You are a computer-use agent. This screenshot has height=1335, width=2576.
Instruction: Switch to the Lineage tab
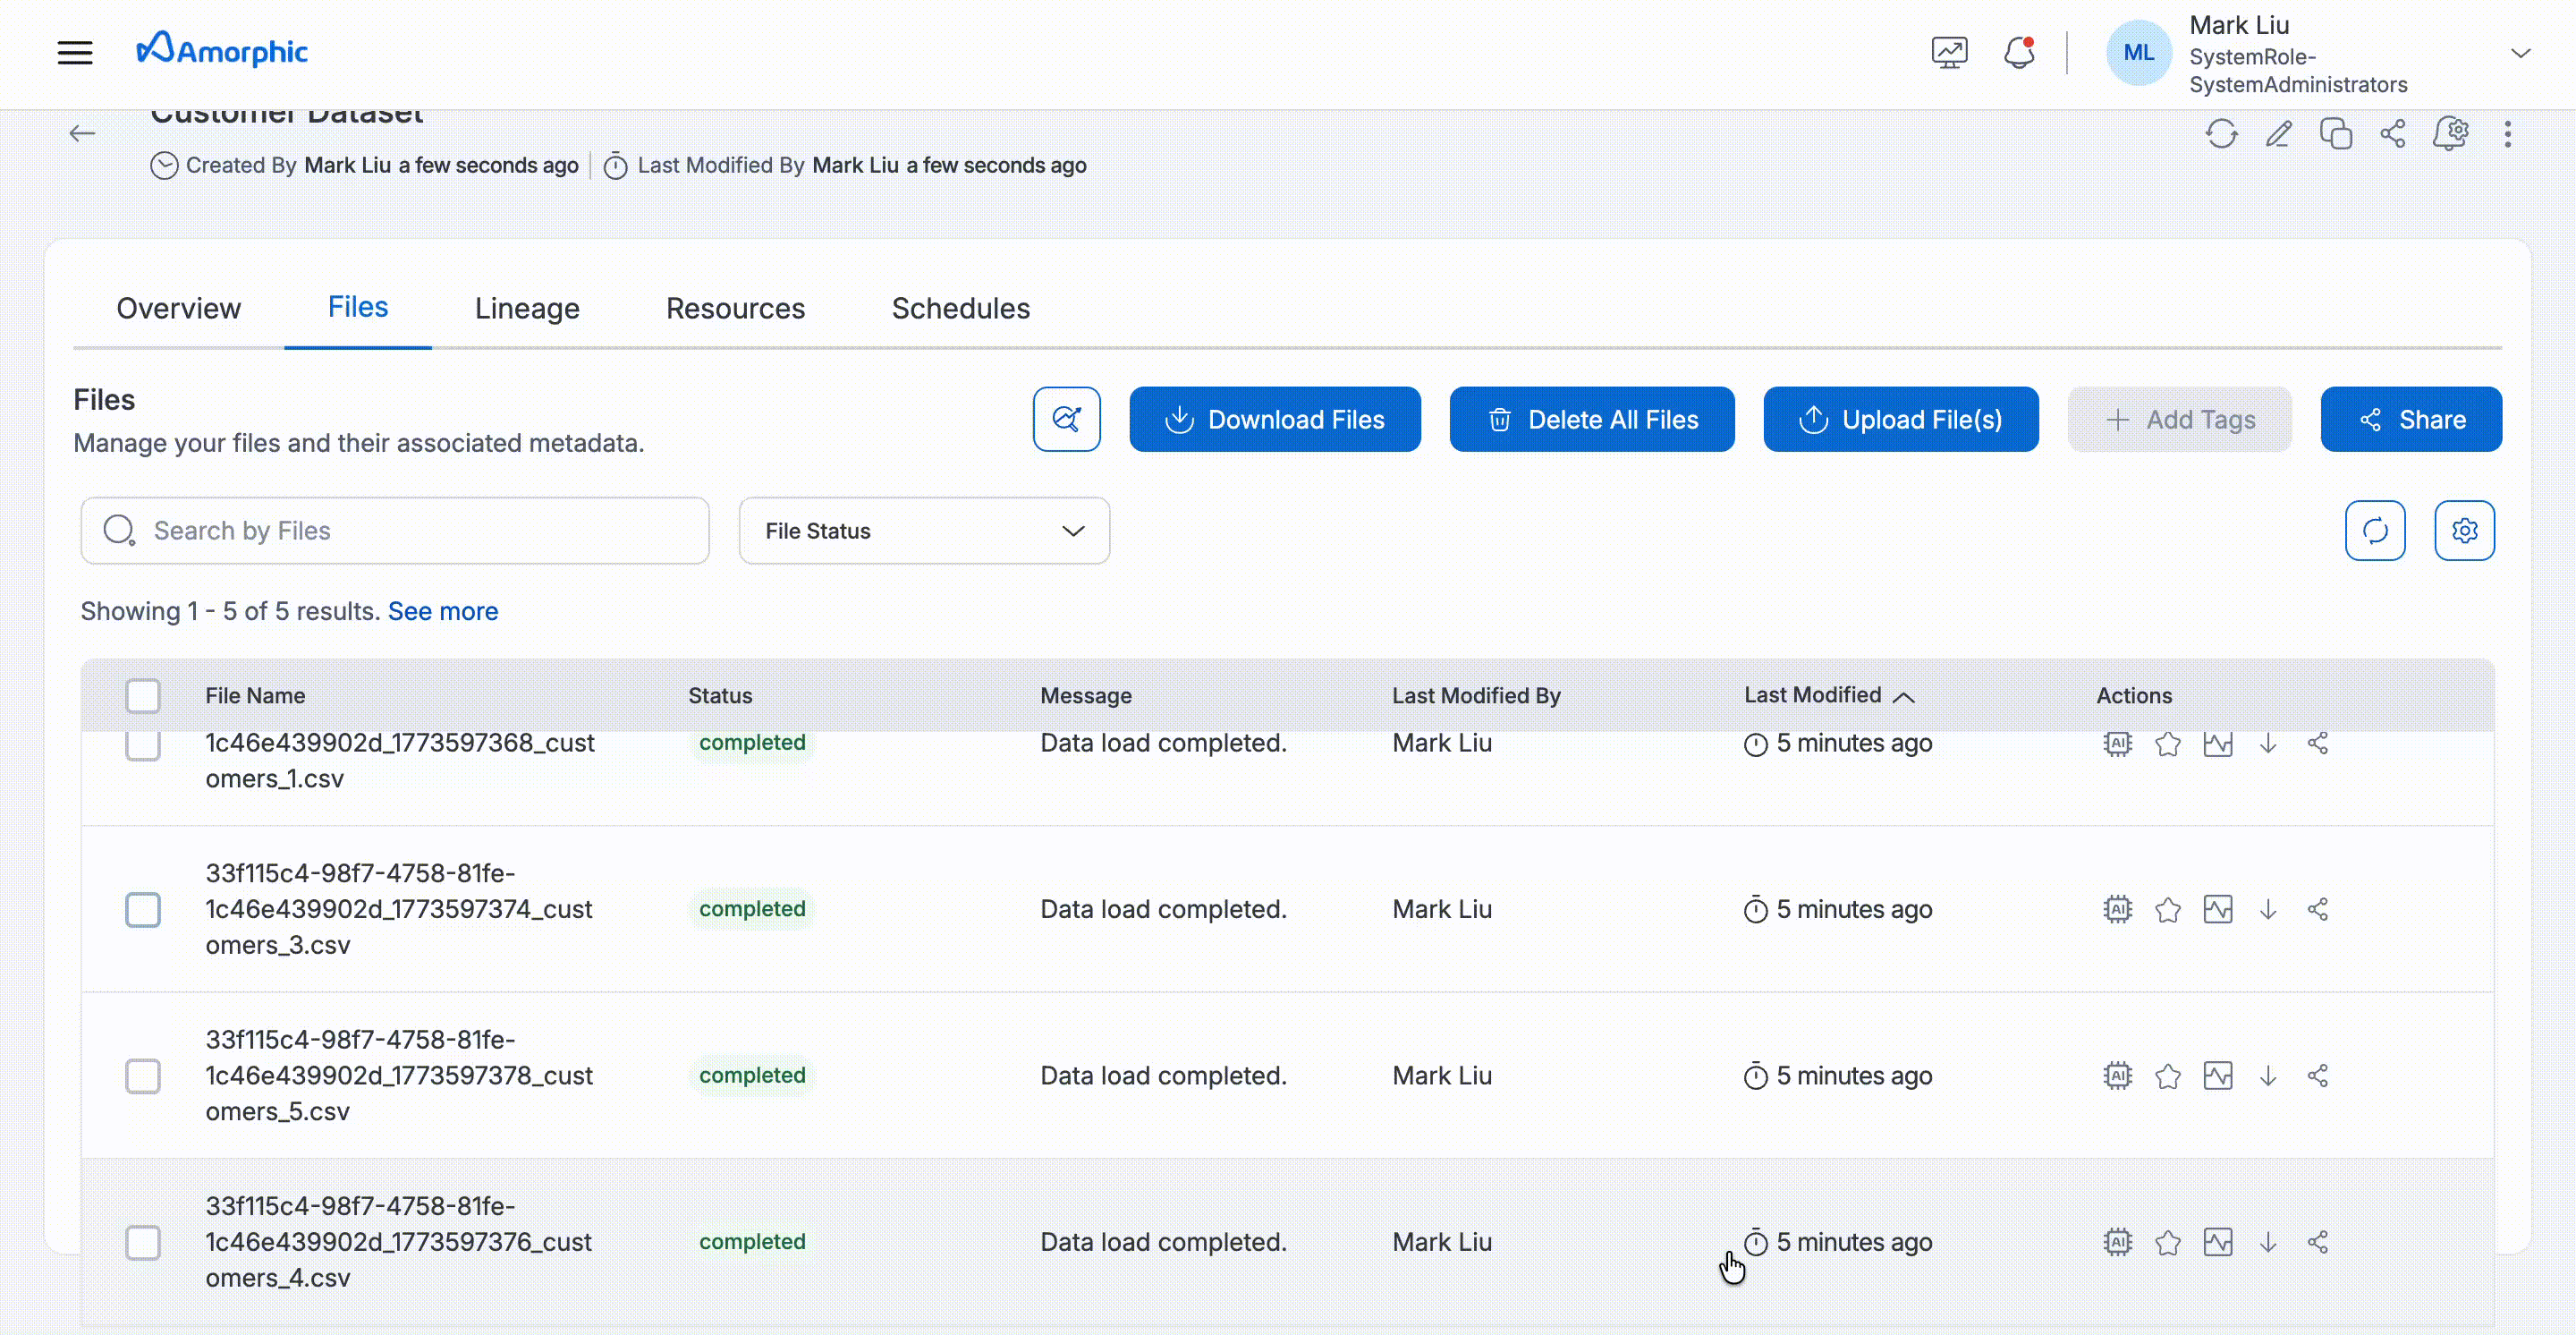[x=527, y=308]
